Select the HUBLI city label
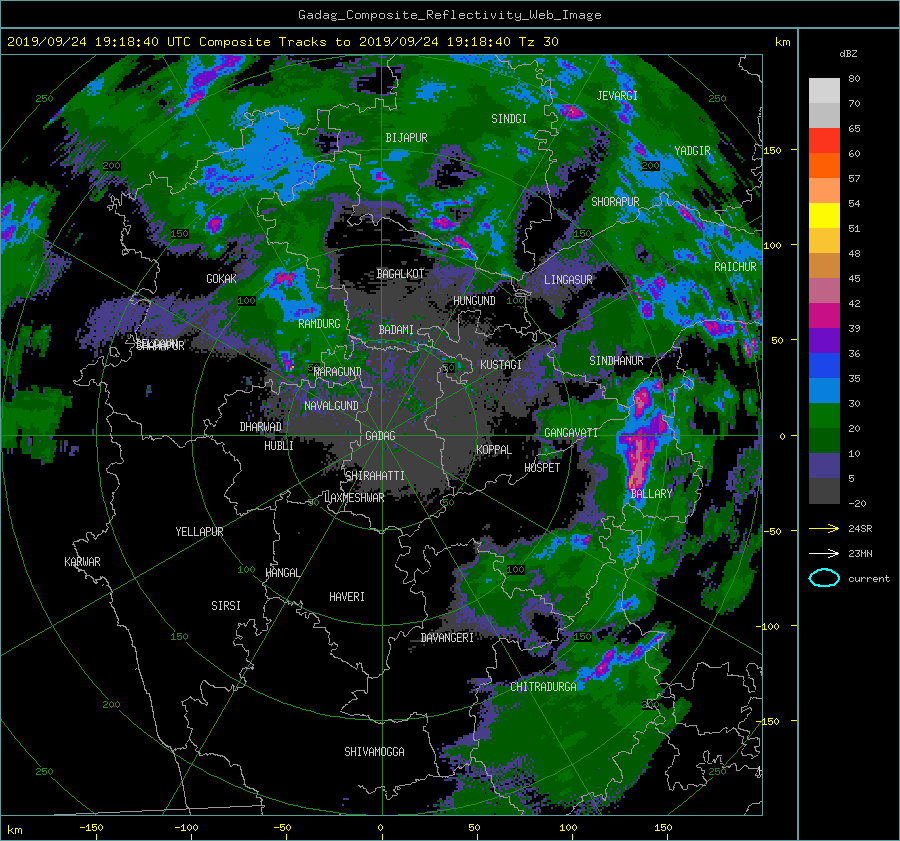900x841 pixels. [279, 445]
